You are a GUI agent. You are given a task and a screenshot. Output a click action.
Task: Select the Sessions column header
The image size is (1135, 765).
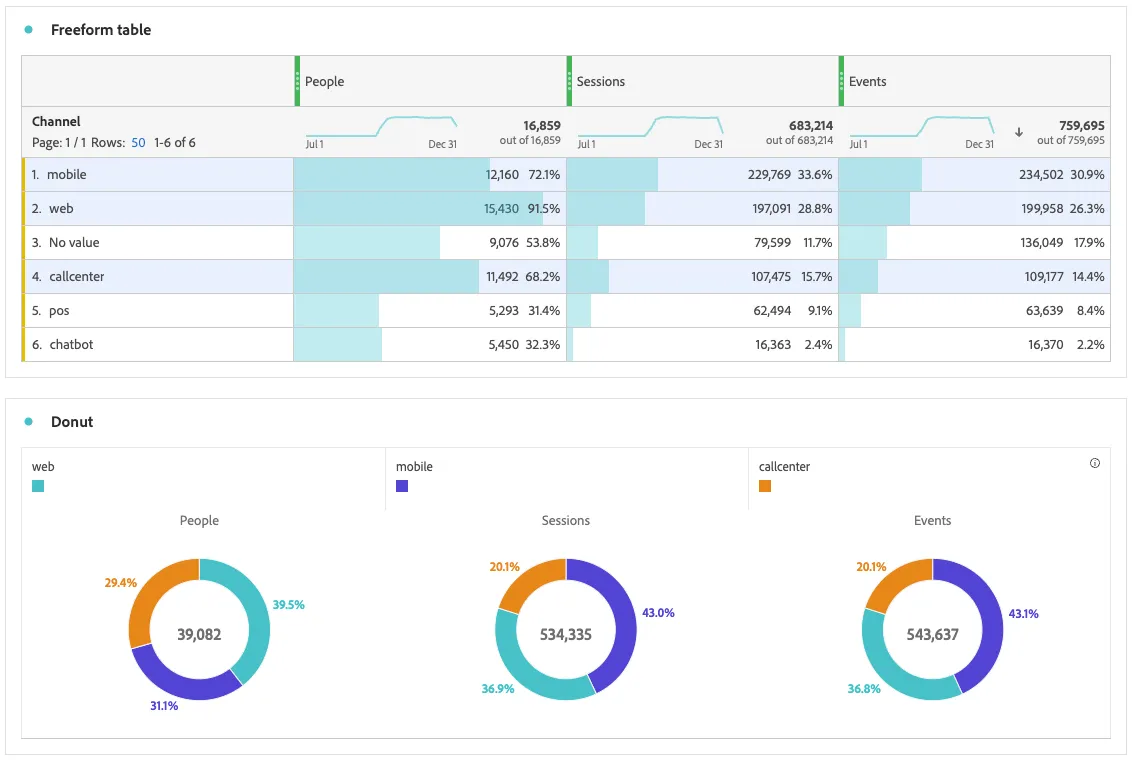pyautogui.click(x=601, y=82)
